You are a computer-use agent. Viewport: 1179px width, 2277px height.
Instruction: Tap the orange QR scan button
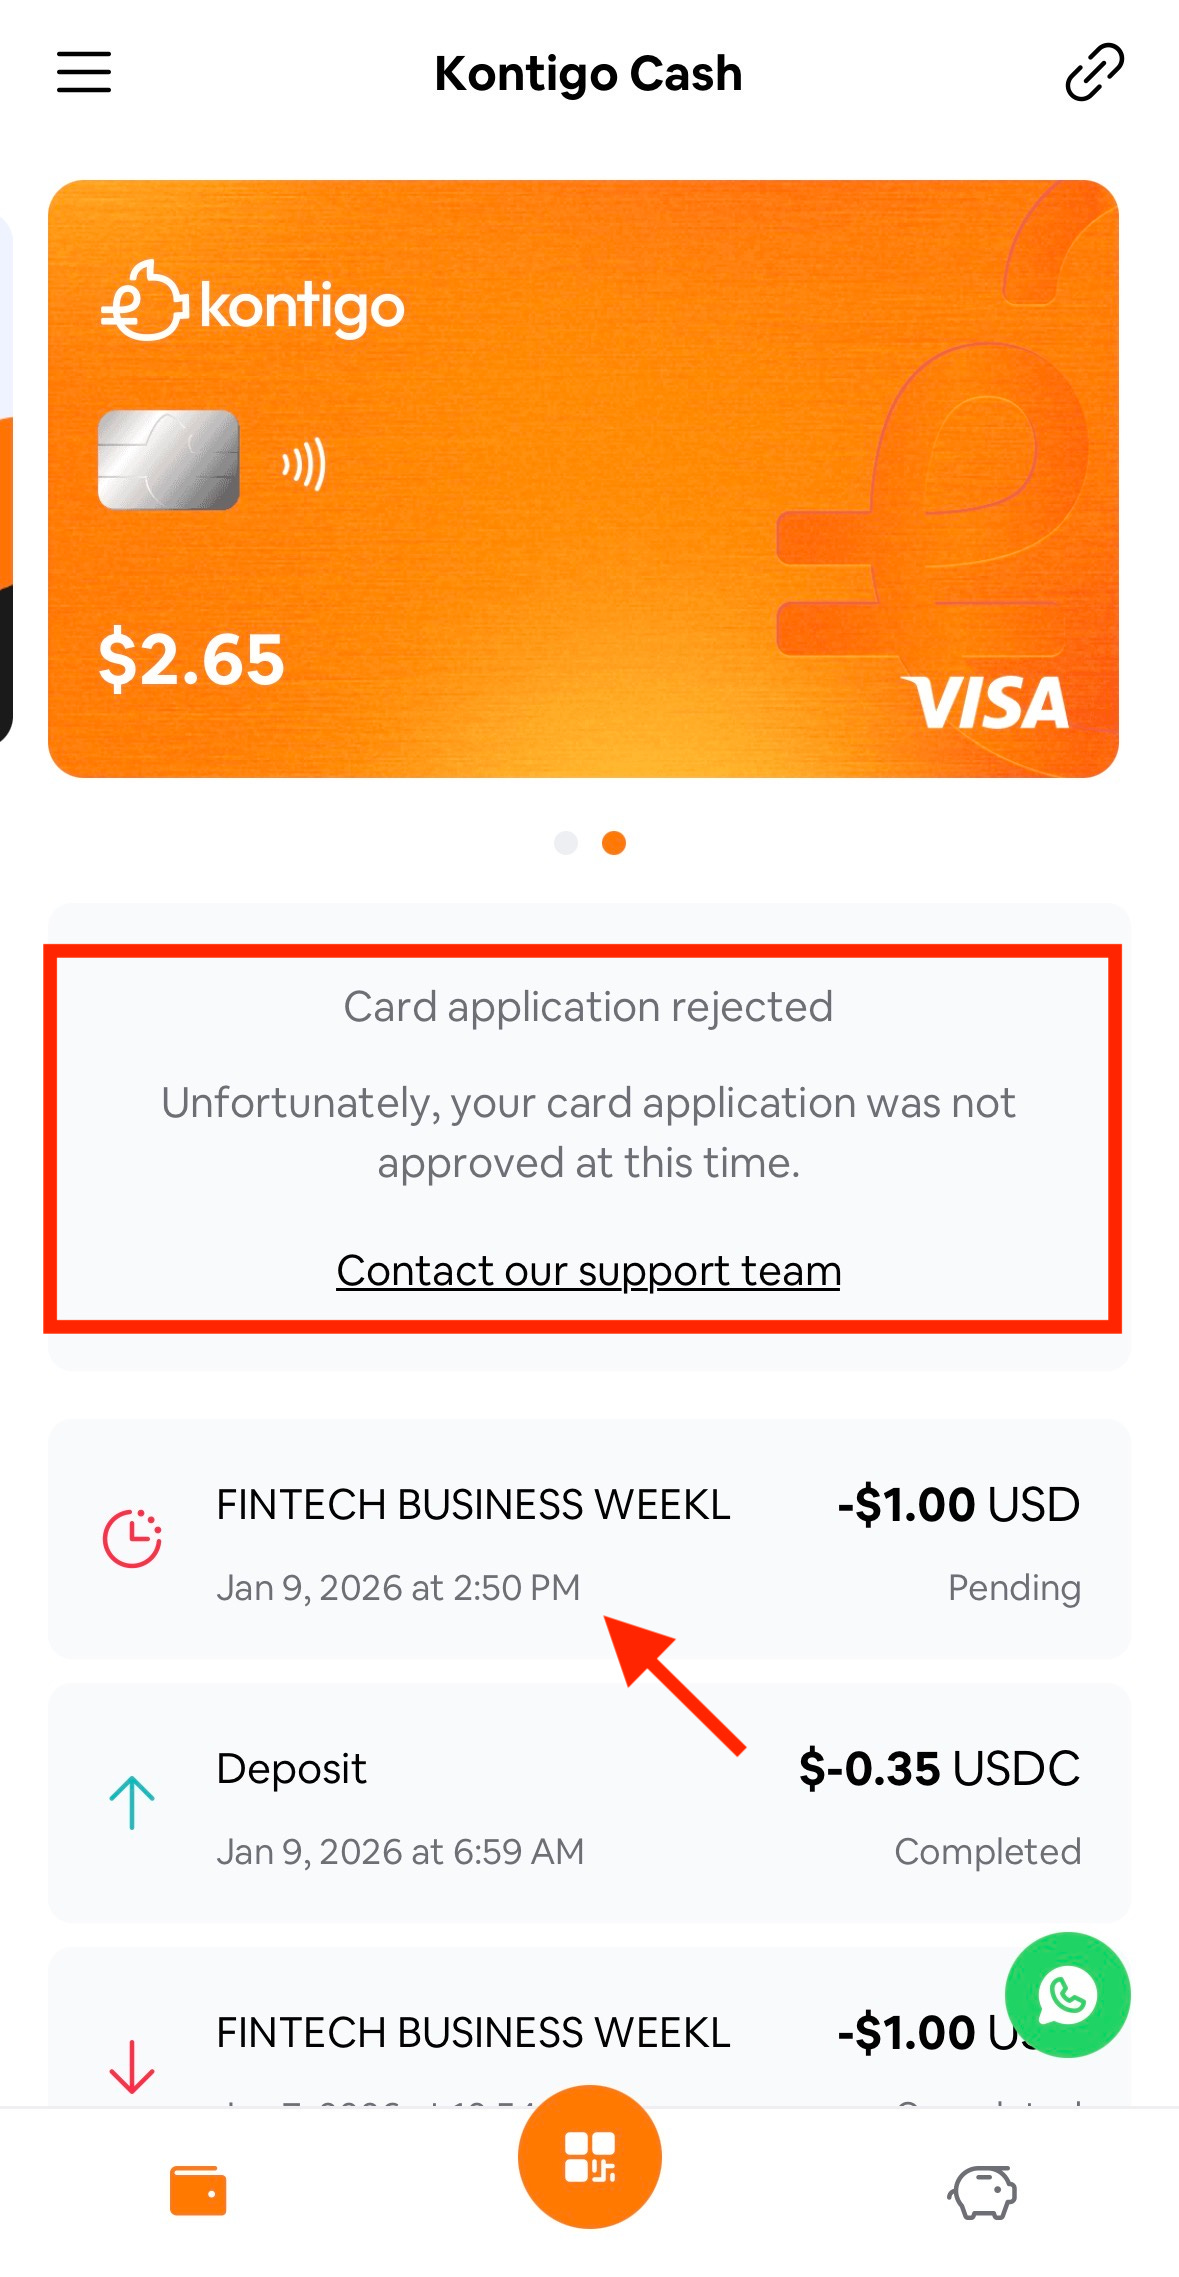[x=589, y=2156]
